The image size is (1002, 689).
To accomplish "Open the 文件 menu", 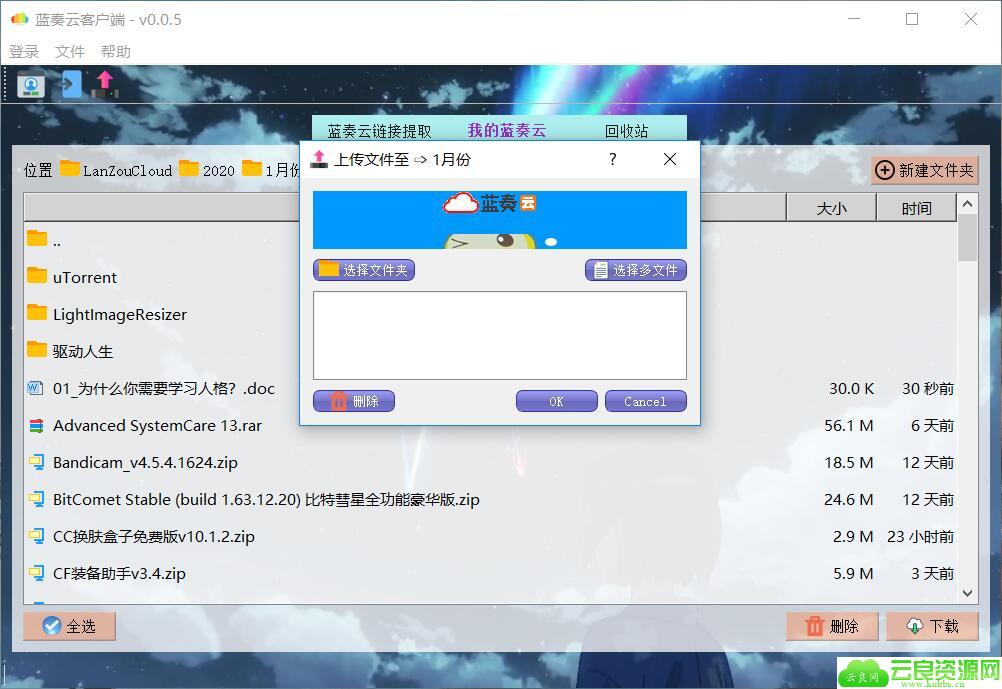I will coord(70,52).
